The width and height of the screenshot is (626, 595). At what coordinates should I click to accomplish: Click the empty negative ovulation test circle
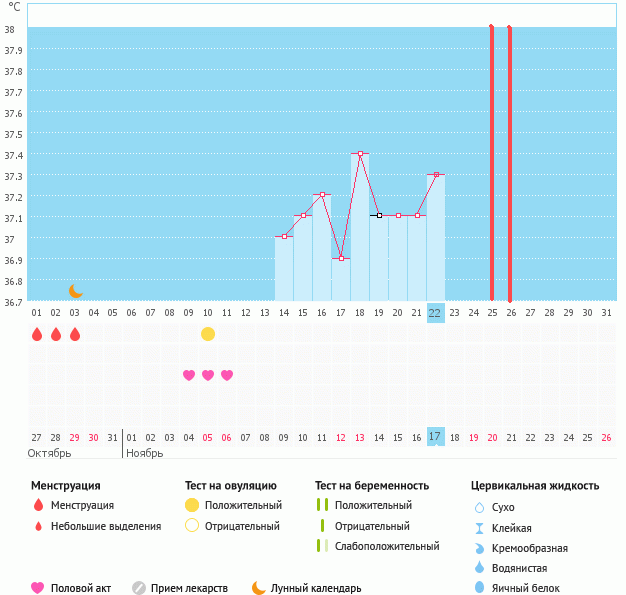(x=192, y=526)
